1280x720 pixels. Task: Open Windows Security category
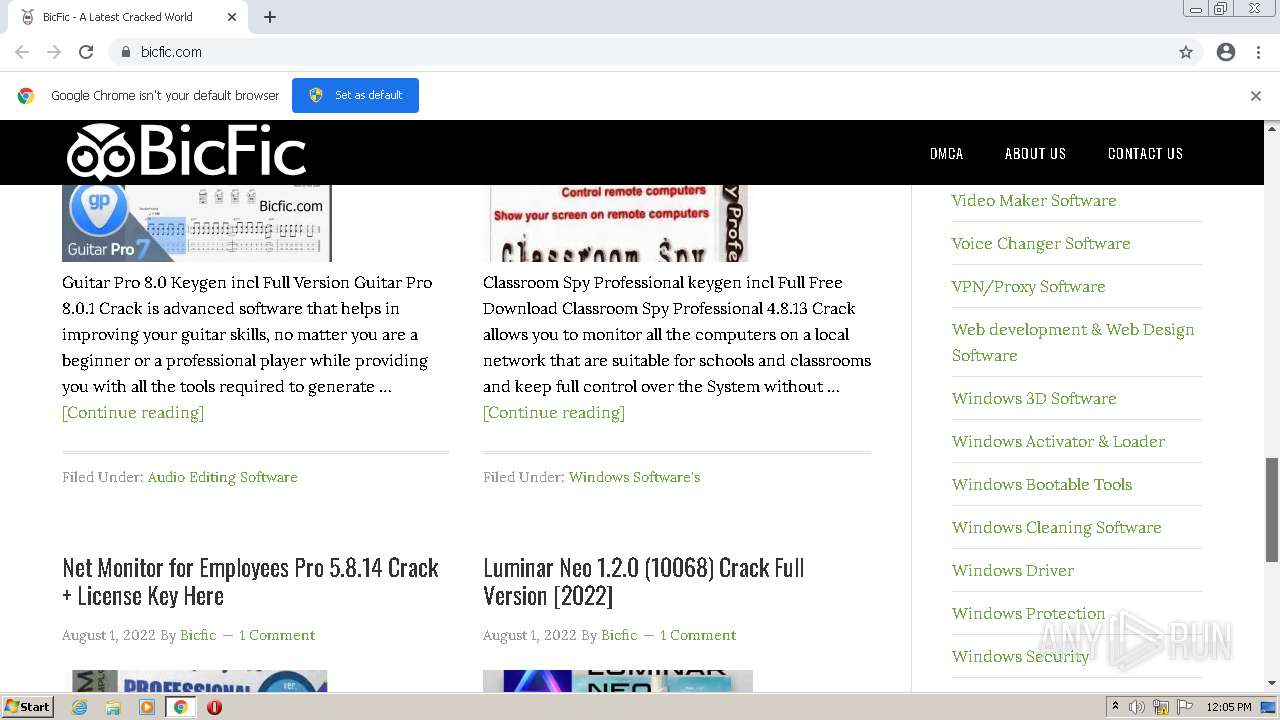pyautogui.click(x=1020, y=656)
